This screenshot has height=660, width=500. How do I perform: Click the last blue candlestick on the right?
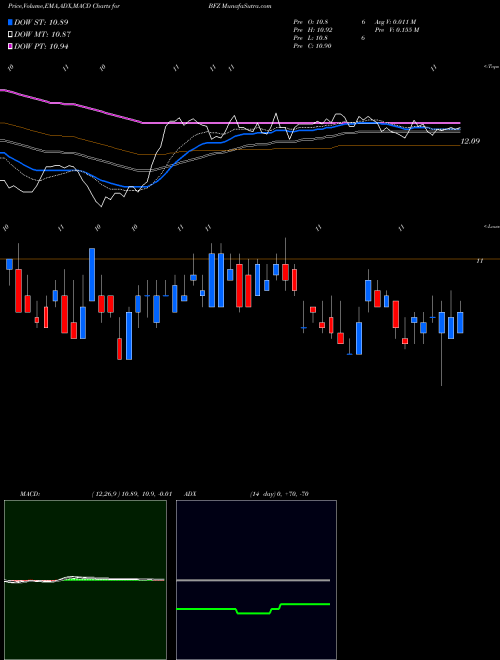(460, 322)
